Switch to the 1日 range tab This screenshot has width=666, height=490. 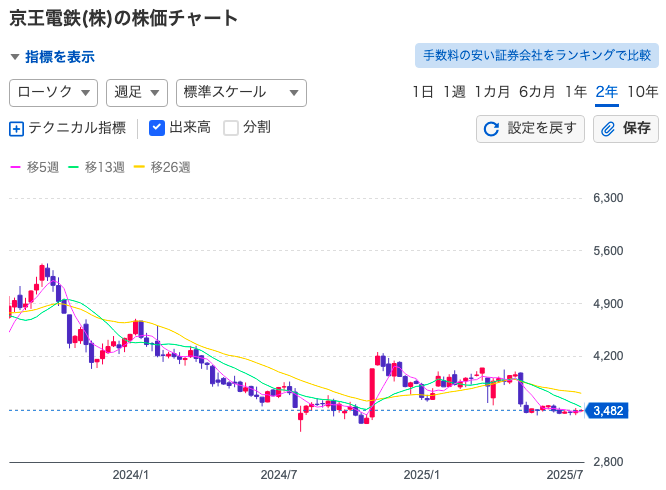(423, 92)
